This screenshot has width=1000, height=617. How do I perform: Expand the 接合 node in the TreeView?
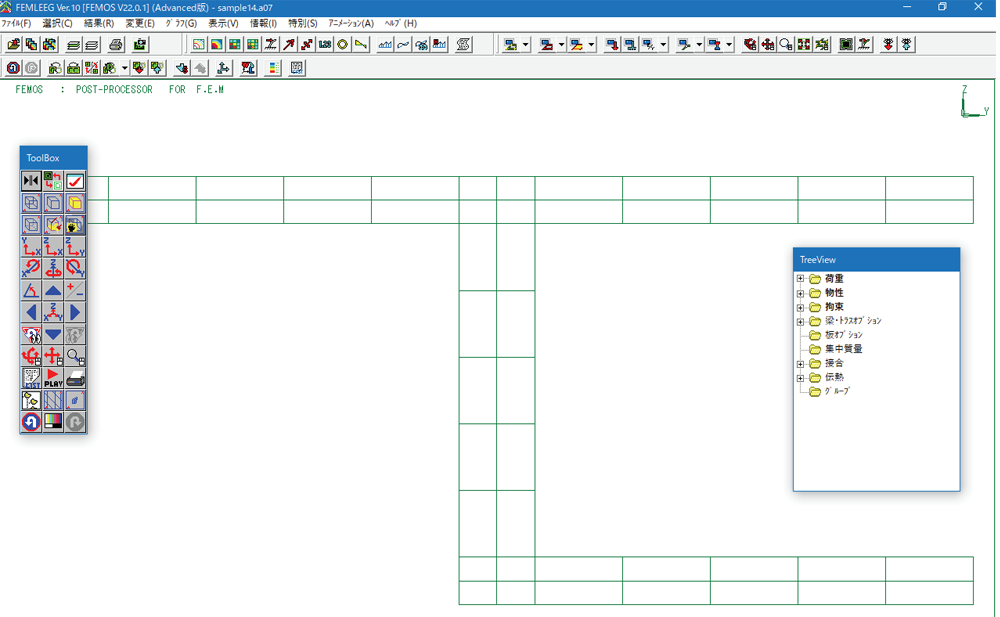coord(800,364)
